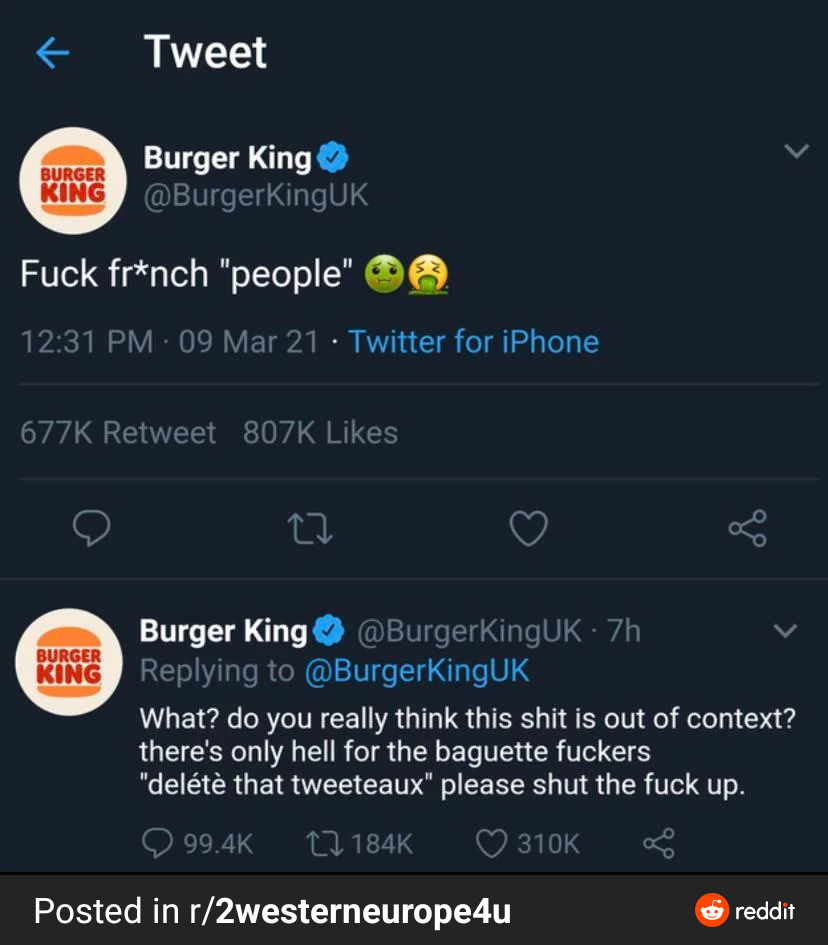
Task: Open Burger King avatar on the reply
Action: [68, 661]
